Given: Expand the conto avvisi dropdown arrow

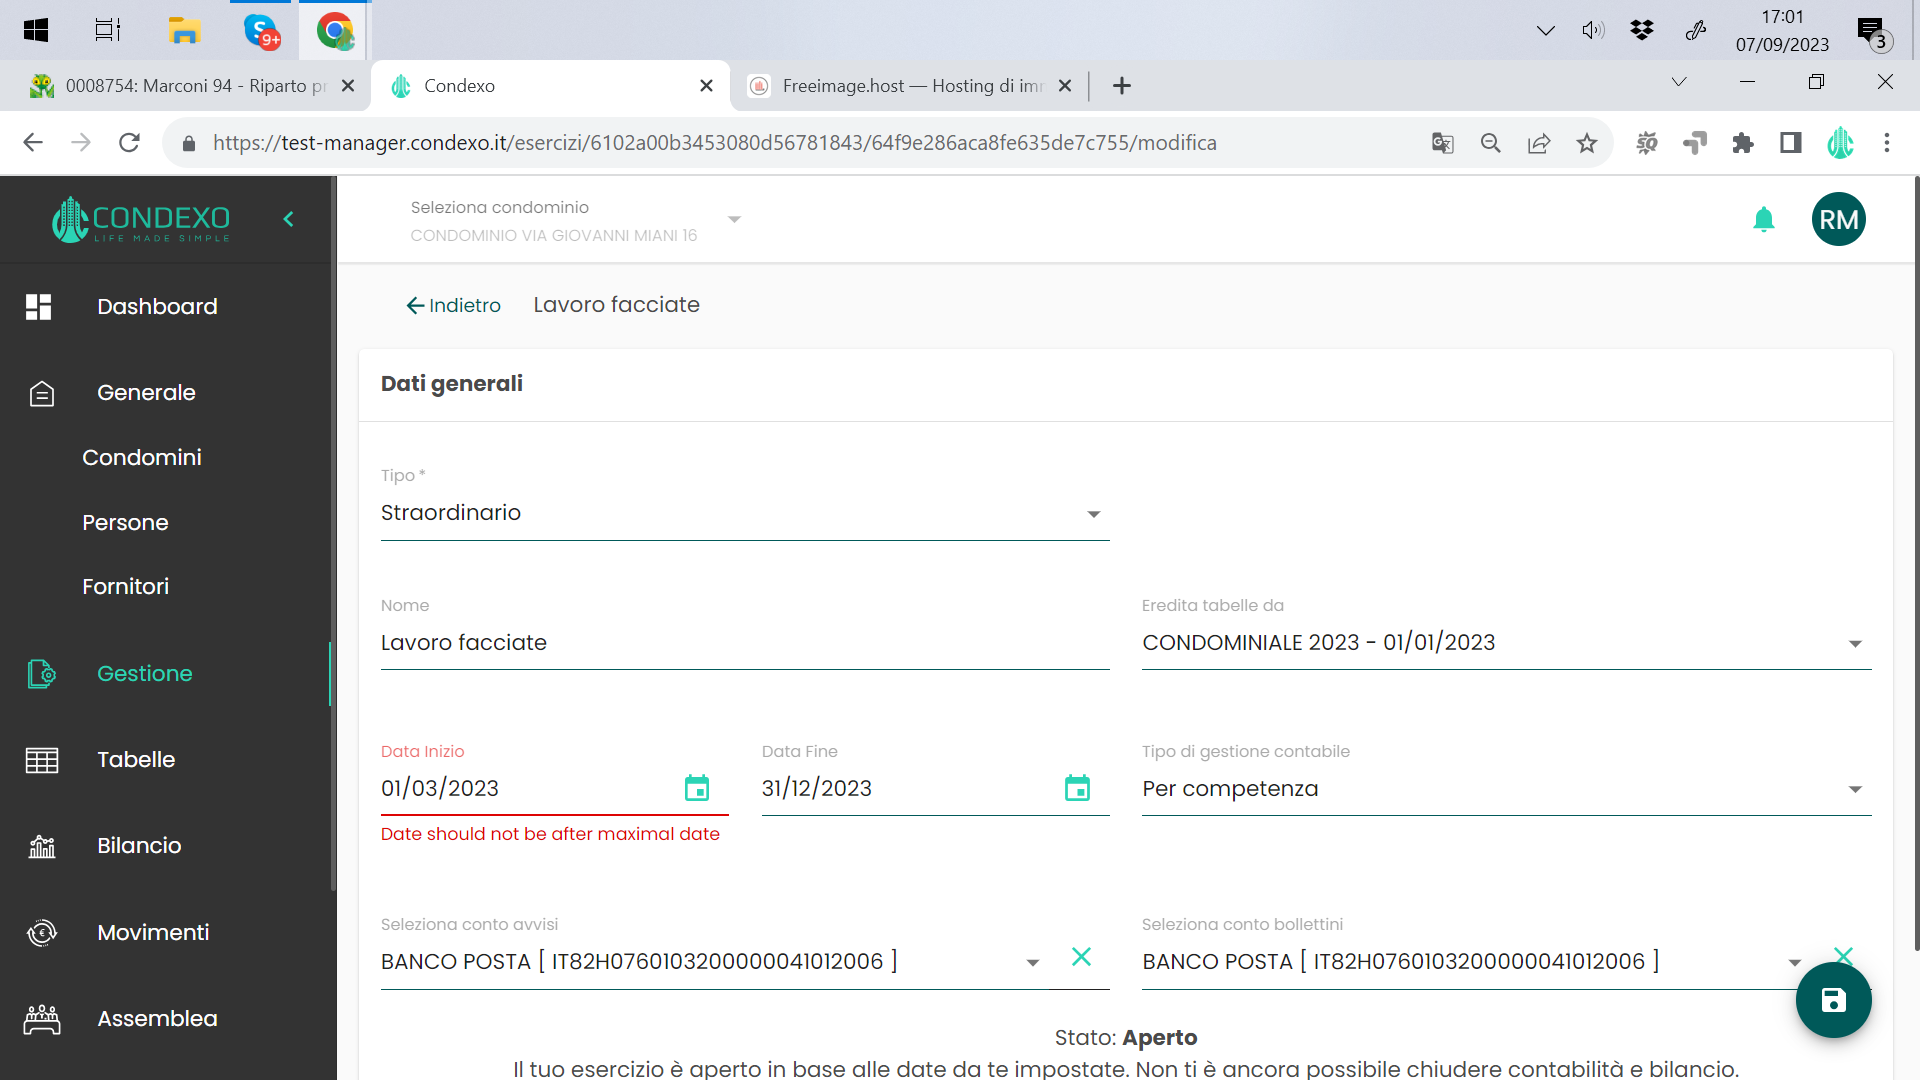Looking at the screenshot, I should point(1033,963).
